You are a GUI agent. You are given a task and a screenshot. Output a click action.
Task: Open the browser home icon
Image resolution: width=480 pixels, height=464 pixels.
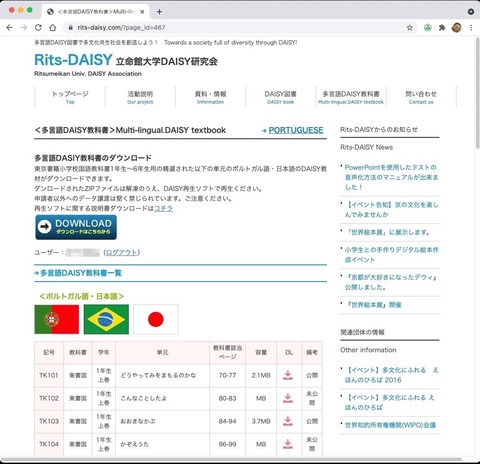[53, 28]
